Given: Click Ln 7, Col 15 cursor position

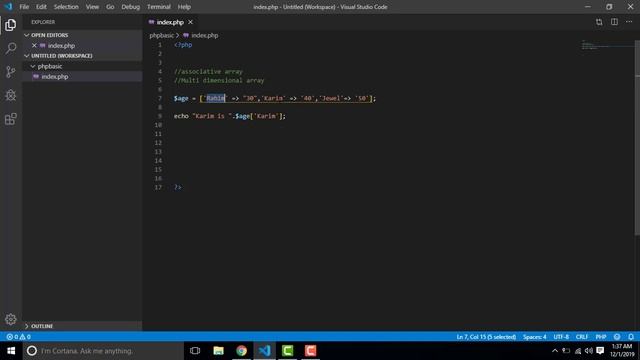Looking at the screenshot, I should tap(486, 337).
